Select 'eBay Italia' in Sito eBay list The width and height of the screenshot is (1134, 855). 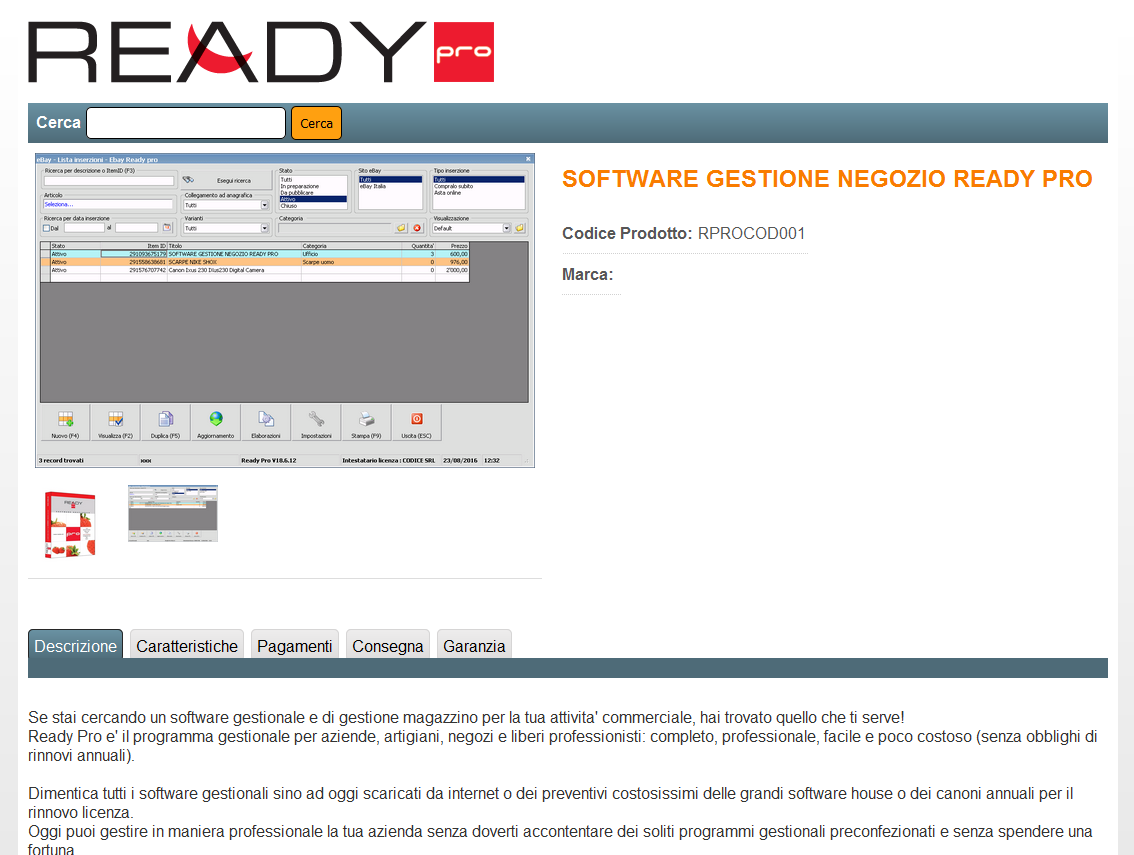[x=373, y=187]
